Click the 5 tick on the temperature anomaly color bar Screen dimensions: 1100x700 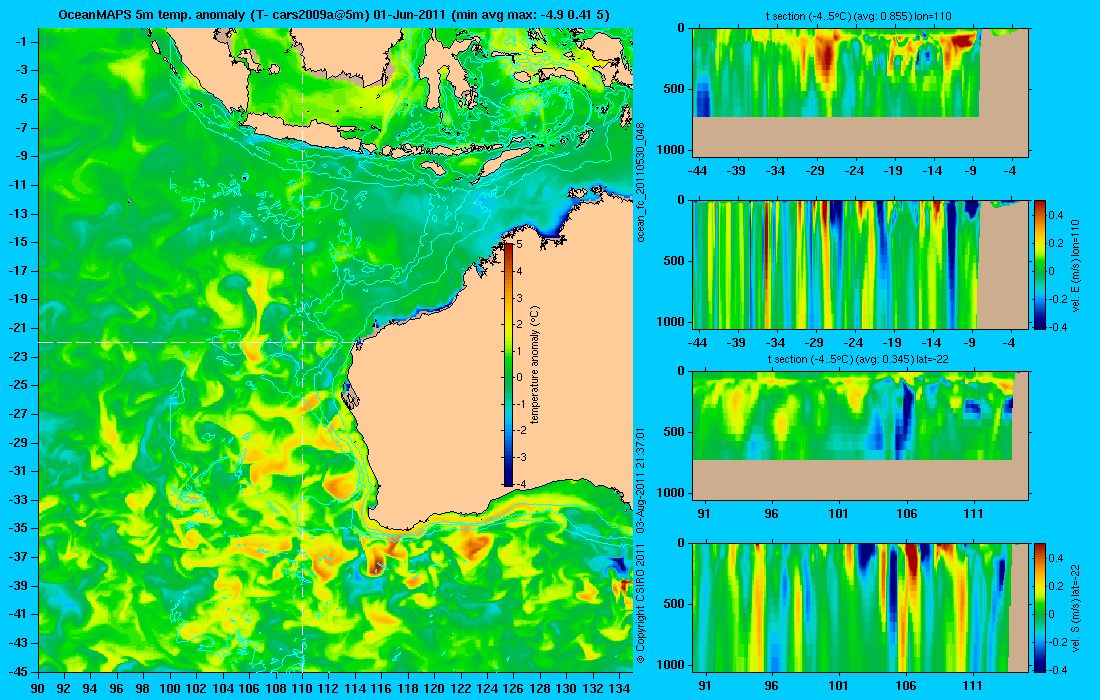[x=519, y=245]
